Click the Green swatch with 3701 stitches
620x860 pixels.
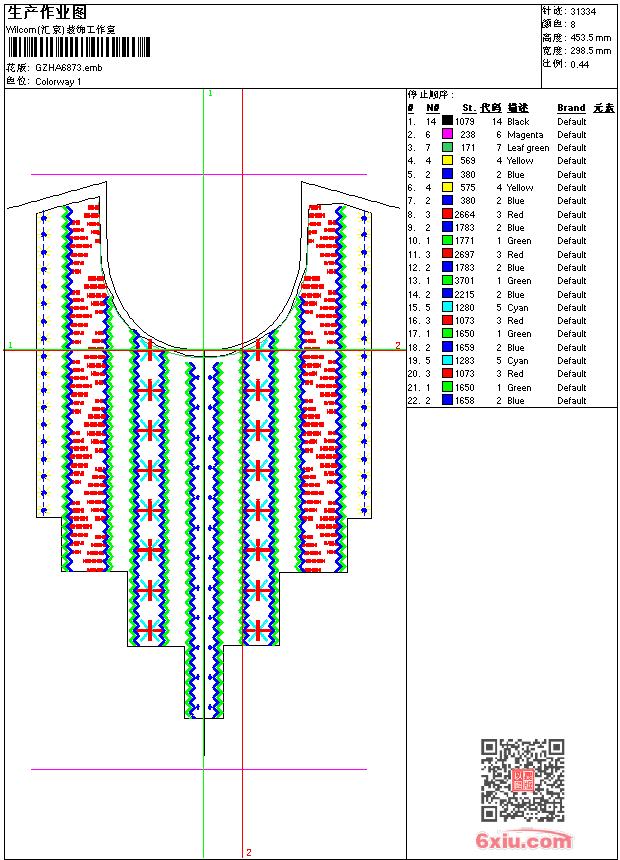(x=447, y=281)
